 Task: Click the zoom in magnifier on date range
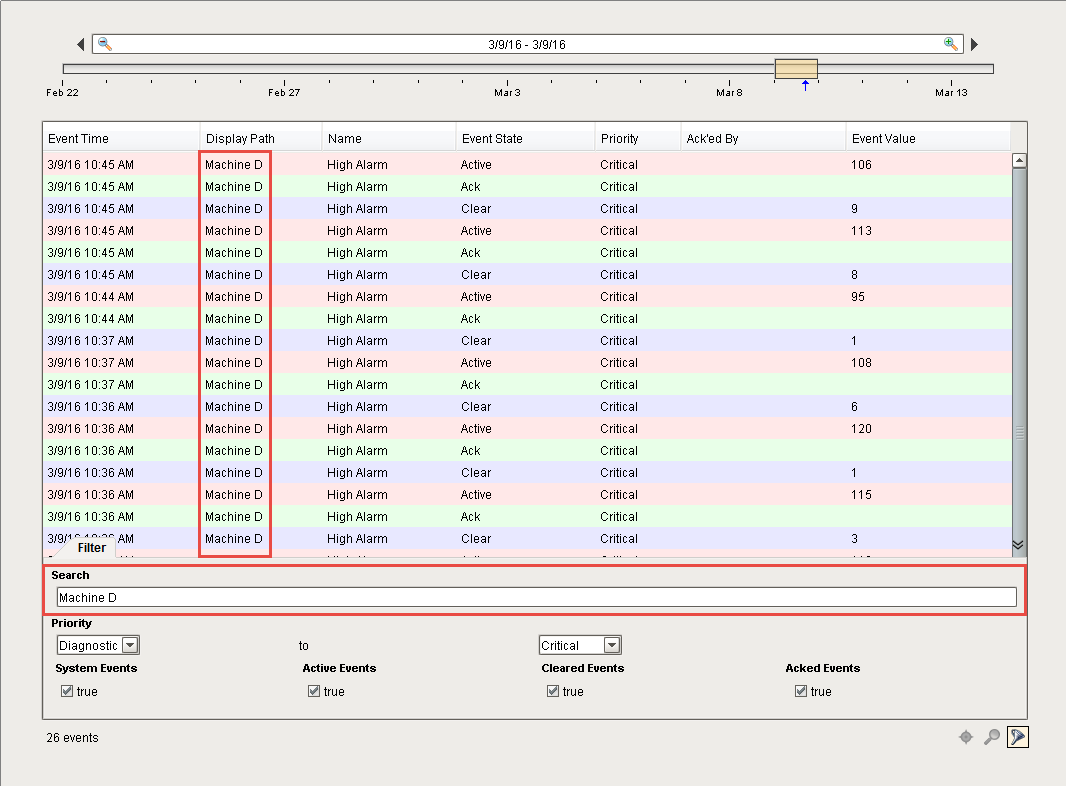[950, 44]
